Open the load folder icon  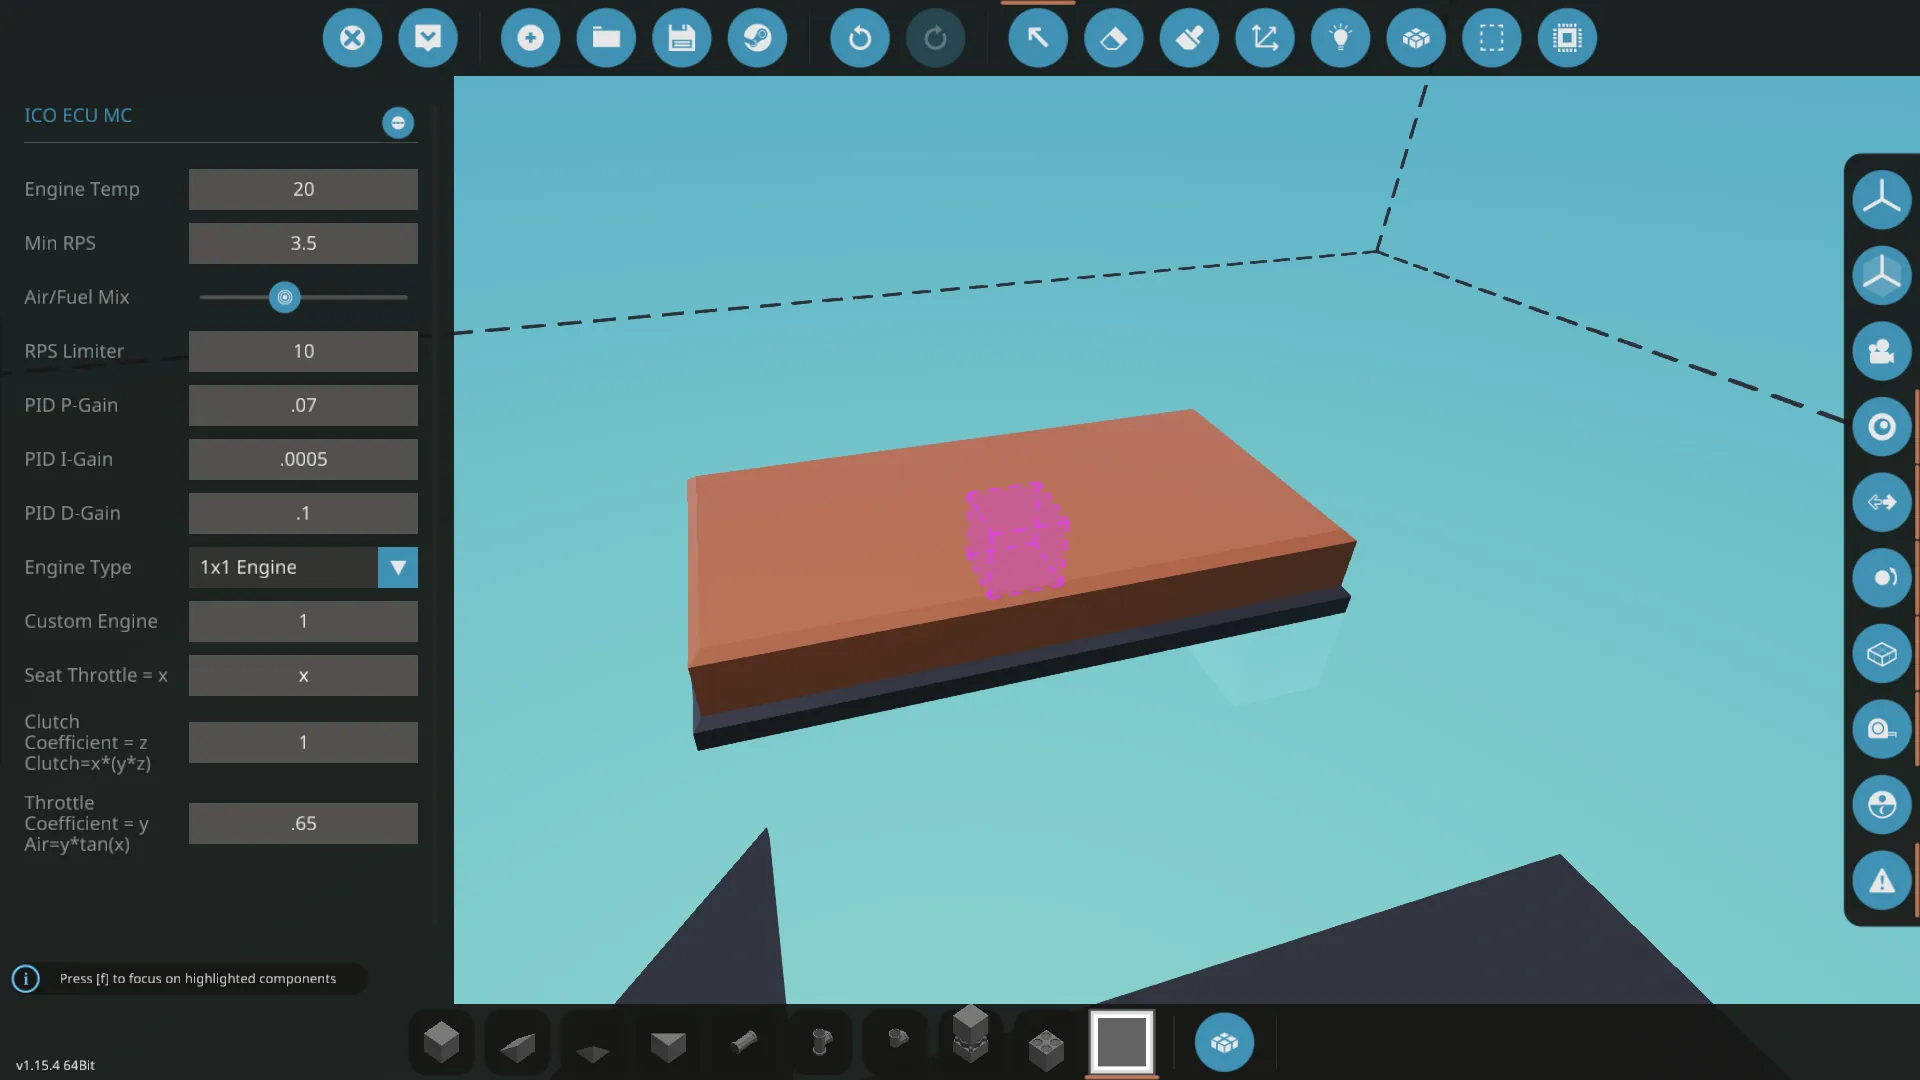606,38
